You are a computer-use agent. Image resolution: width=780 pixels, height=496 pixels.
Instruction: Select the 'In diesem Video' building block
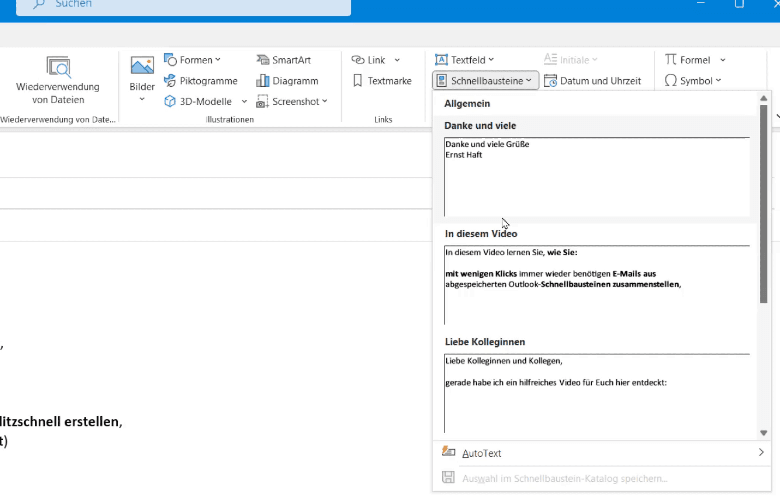(x=597, y=276)
